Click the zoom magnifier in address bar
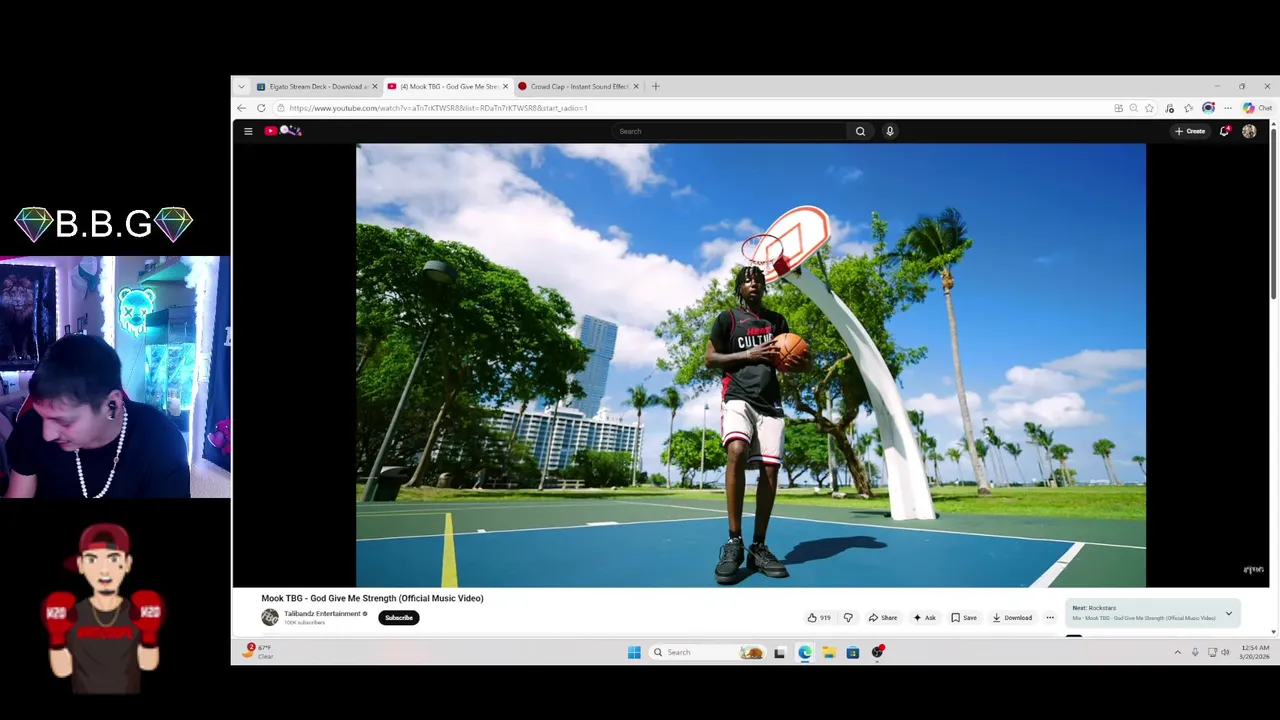The image size is (1280, 720). point(1133,108)
